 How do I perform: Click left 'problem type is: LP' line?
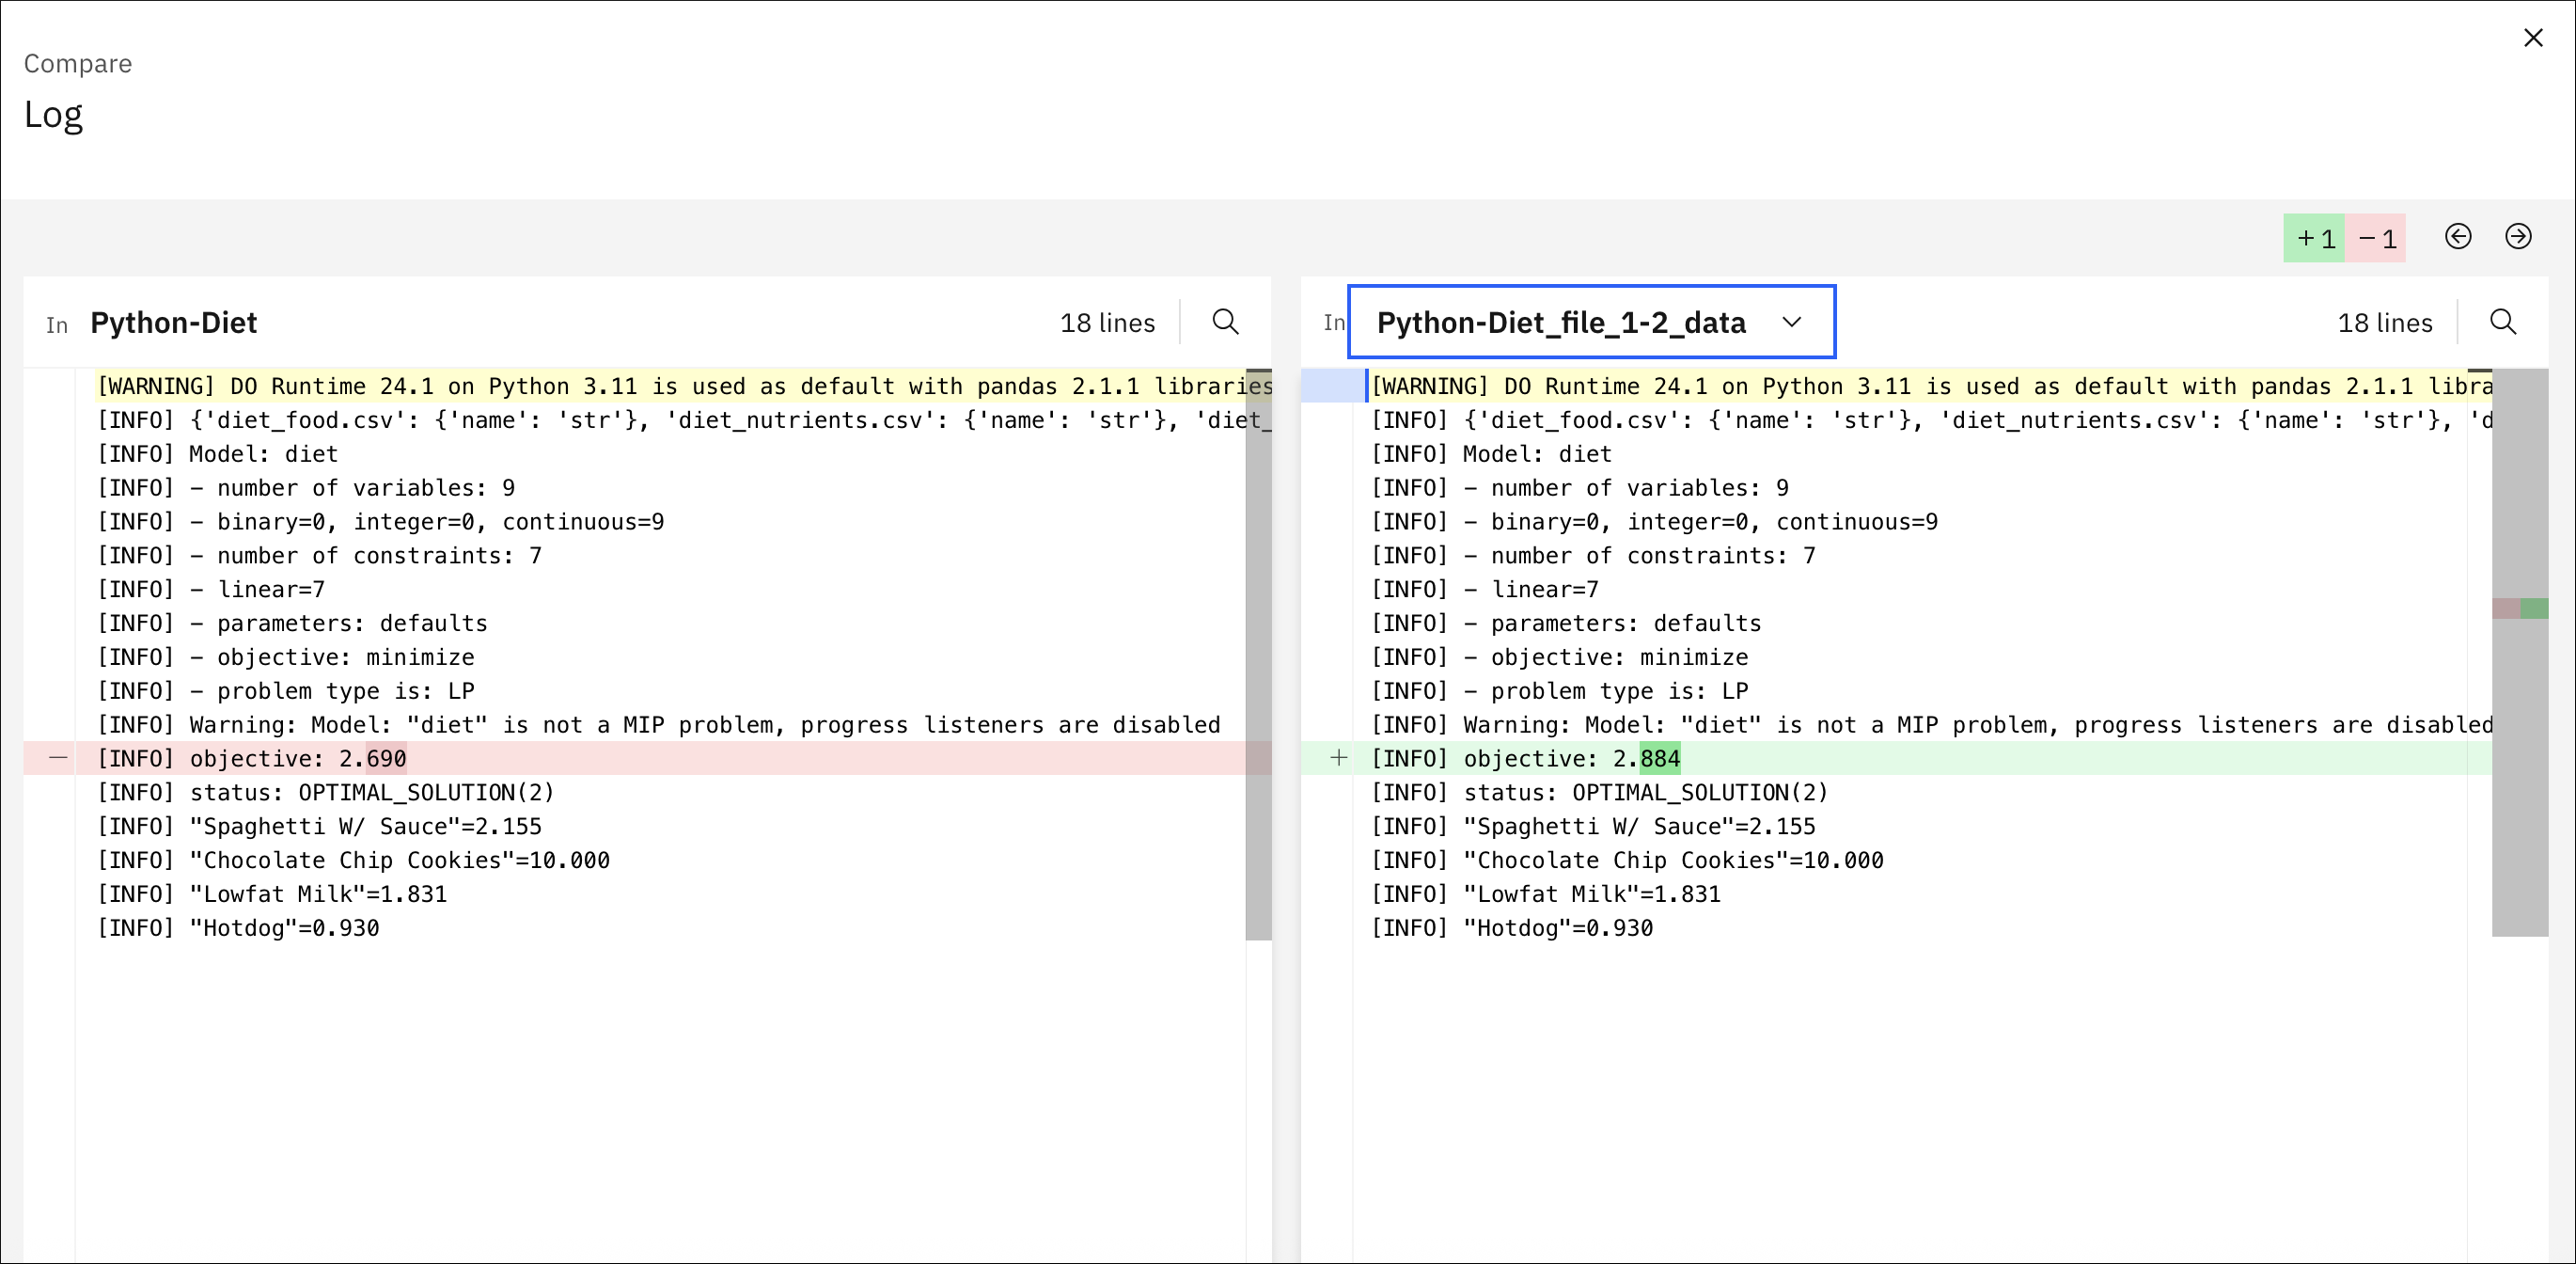click(286, 692)
